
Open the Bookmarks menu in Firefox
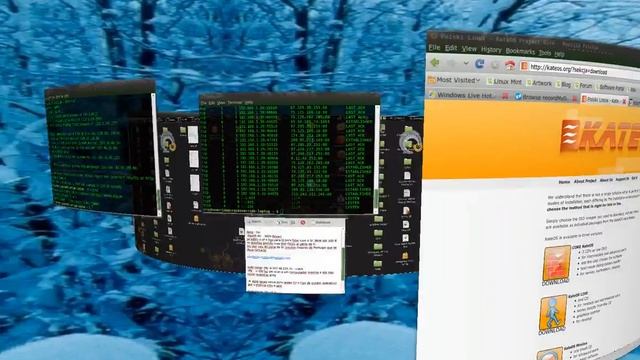coord(520,51)
